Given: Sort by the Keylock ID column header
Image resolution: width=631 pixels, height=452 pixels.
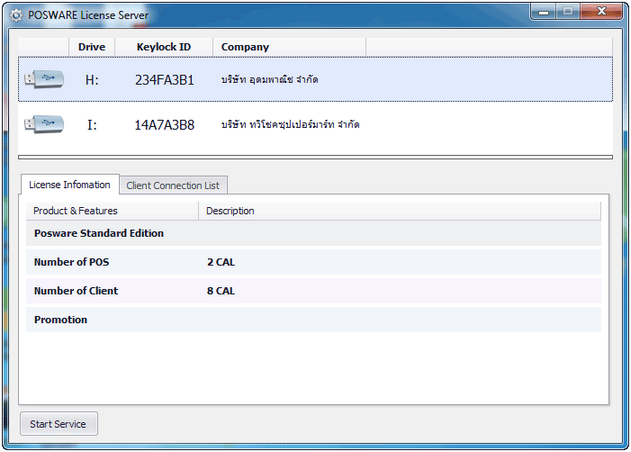Looking at the screenshot, I should (163, 47).
